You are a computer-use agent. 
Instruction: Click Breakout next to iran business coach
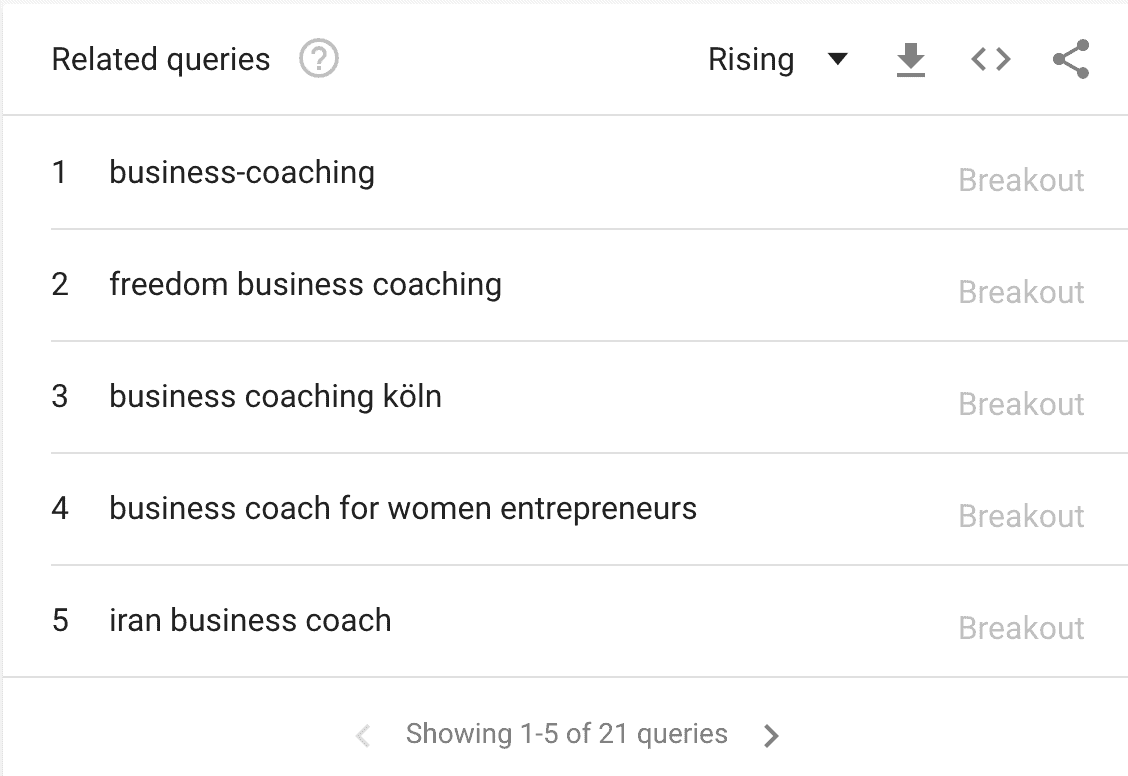click(x=1021, y=628)
